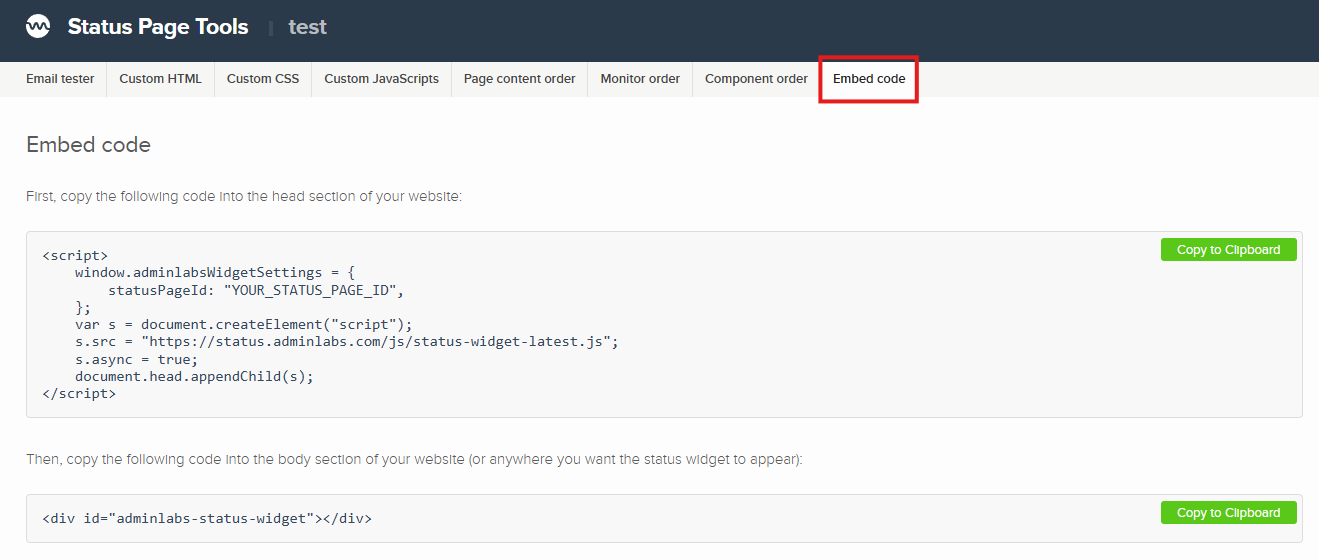The height and width of the screenshot is (560, 1319).
Task: Click the document.createElement line
Action: [244, 324]
